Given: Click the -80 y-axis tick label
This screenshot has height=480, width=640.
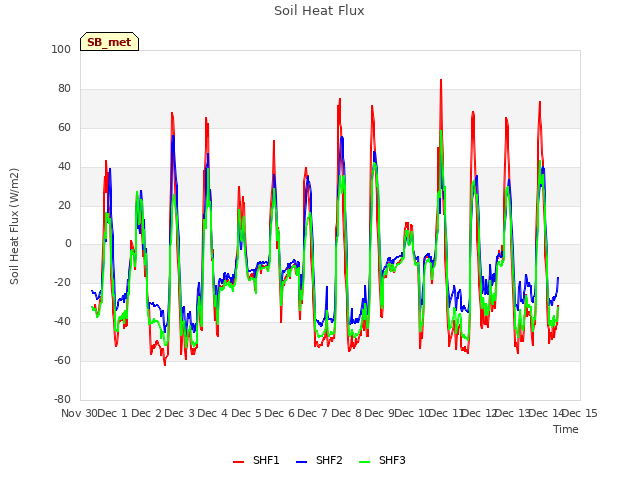Looking at the screenshot, I should [x=62, y=399].
